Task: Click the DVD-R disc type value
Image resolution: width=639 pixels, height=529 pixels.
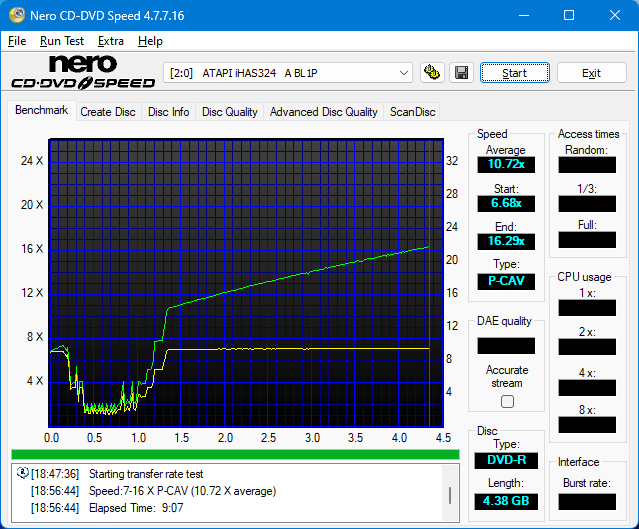Action: click(506, 461)
